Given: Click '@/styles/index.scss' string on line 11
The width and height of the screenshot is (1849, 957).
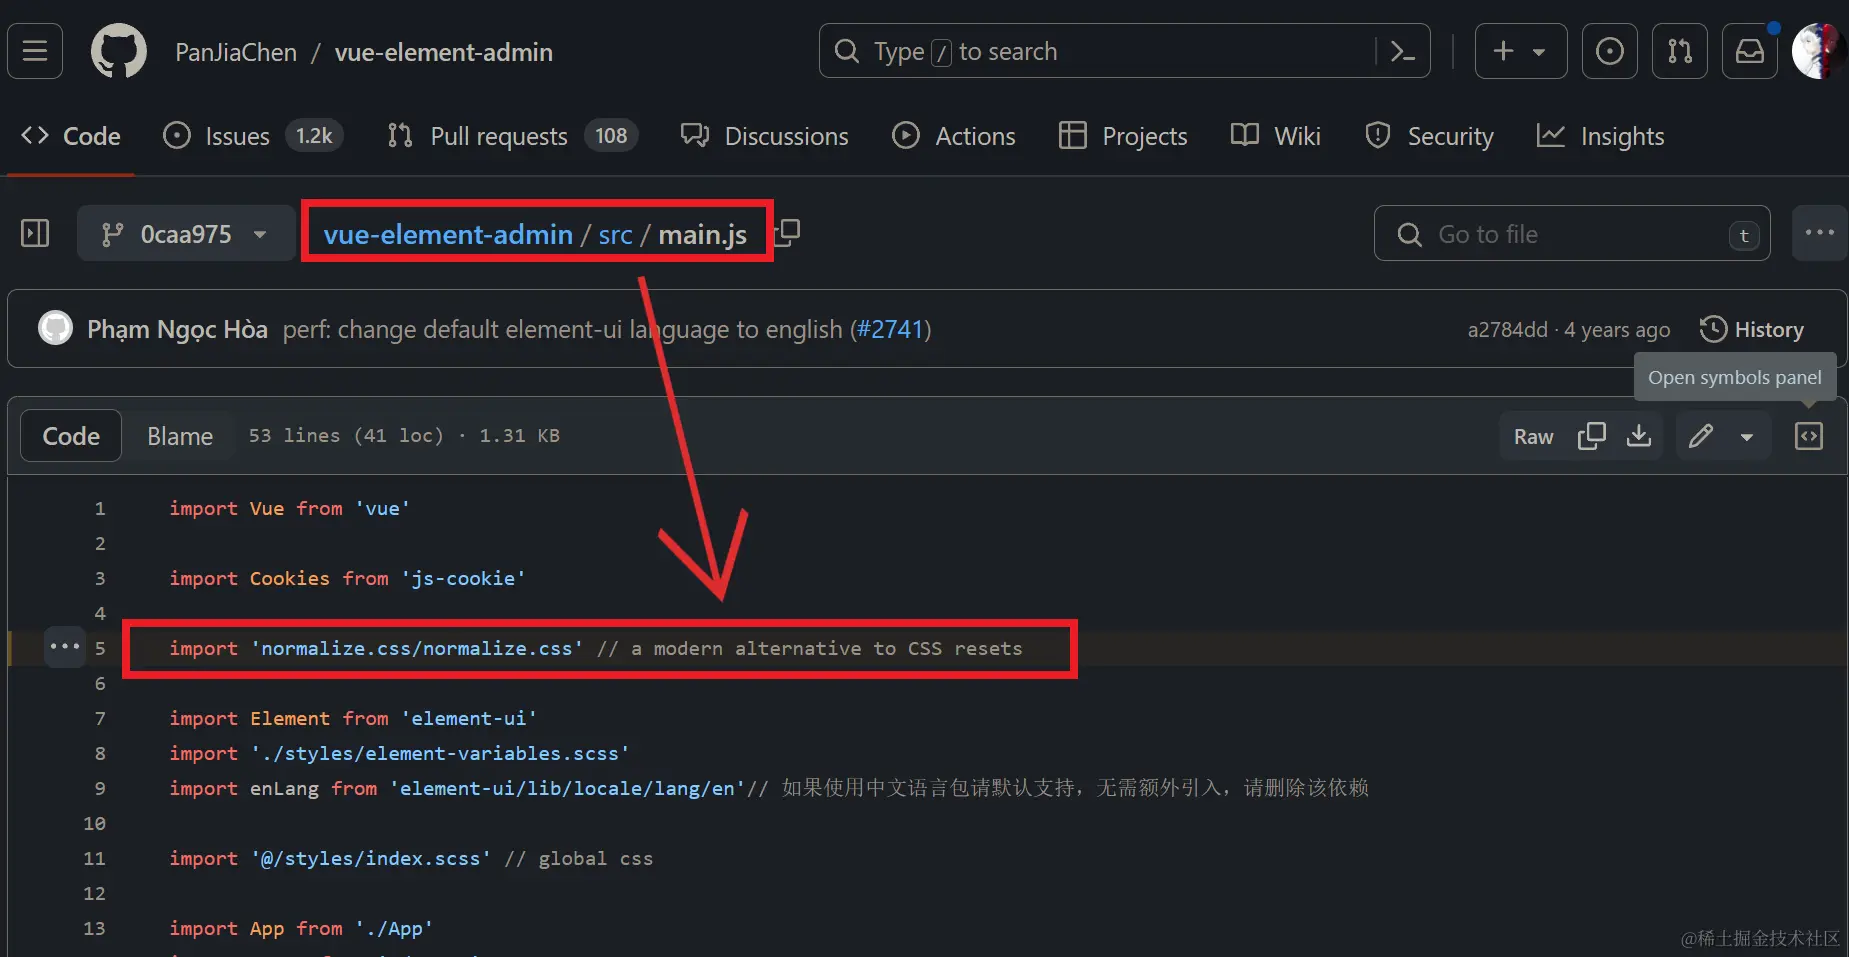Looking at the screenshot, I should [370, 858].
